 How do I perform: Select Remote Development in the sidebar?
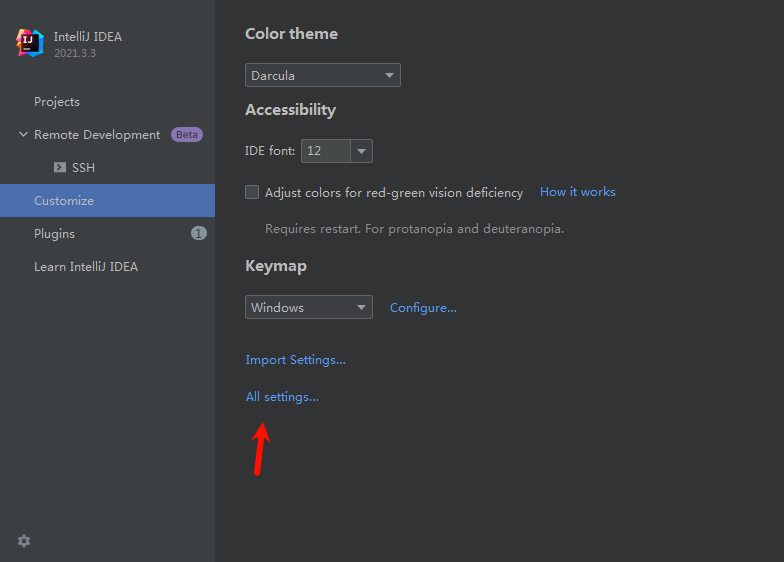pyautogui.click(x=97, y=134)
